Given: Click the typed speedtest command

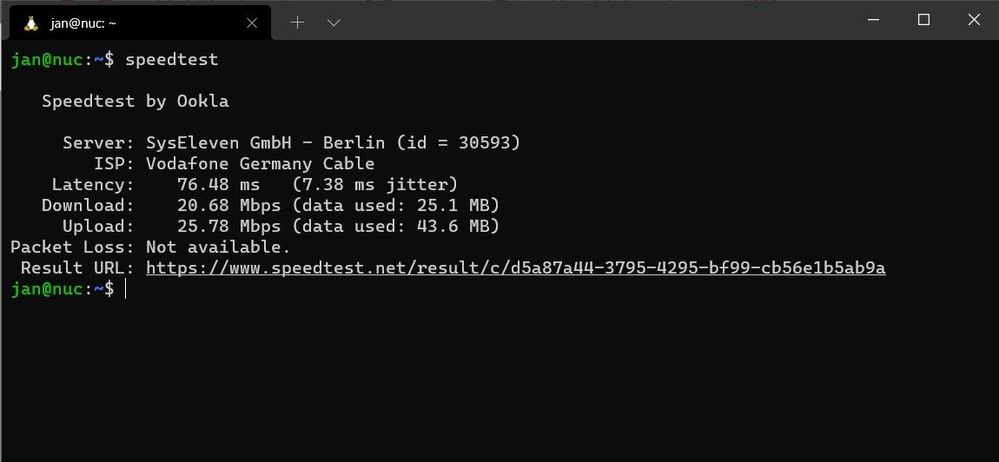Looking at the screenshot, I should 171,60.
